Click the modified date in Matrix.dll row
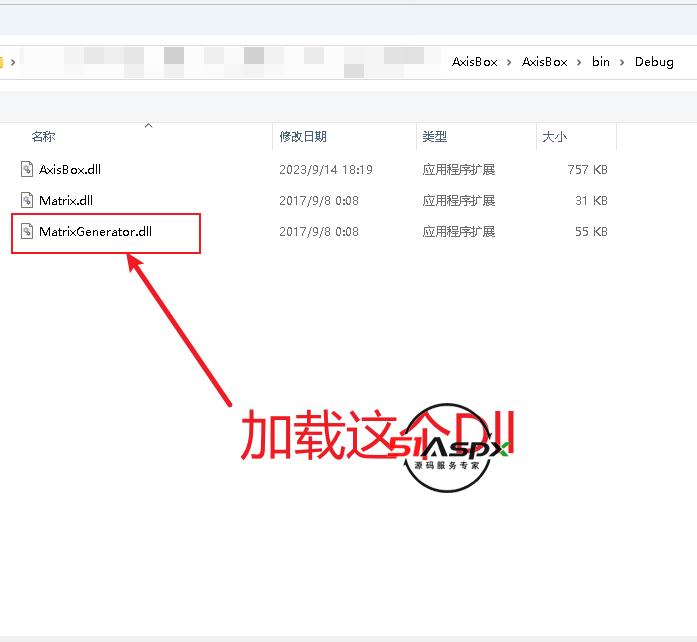The width and height of the screenshot is (697, 642). [x=319, y=201]
